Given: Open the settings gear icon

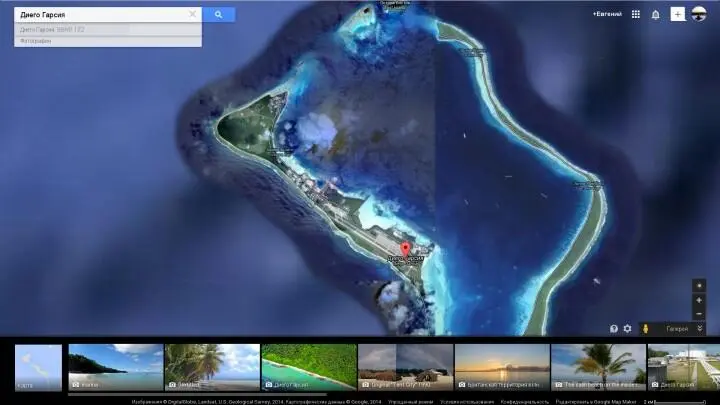Looking at the screenshot, I should pyautogui.click(x=628, y=328).
